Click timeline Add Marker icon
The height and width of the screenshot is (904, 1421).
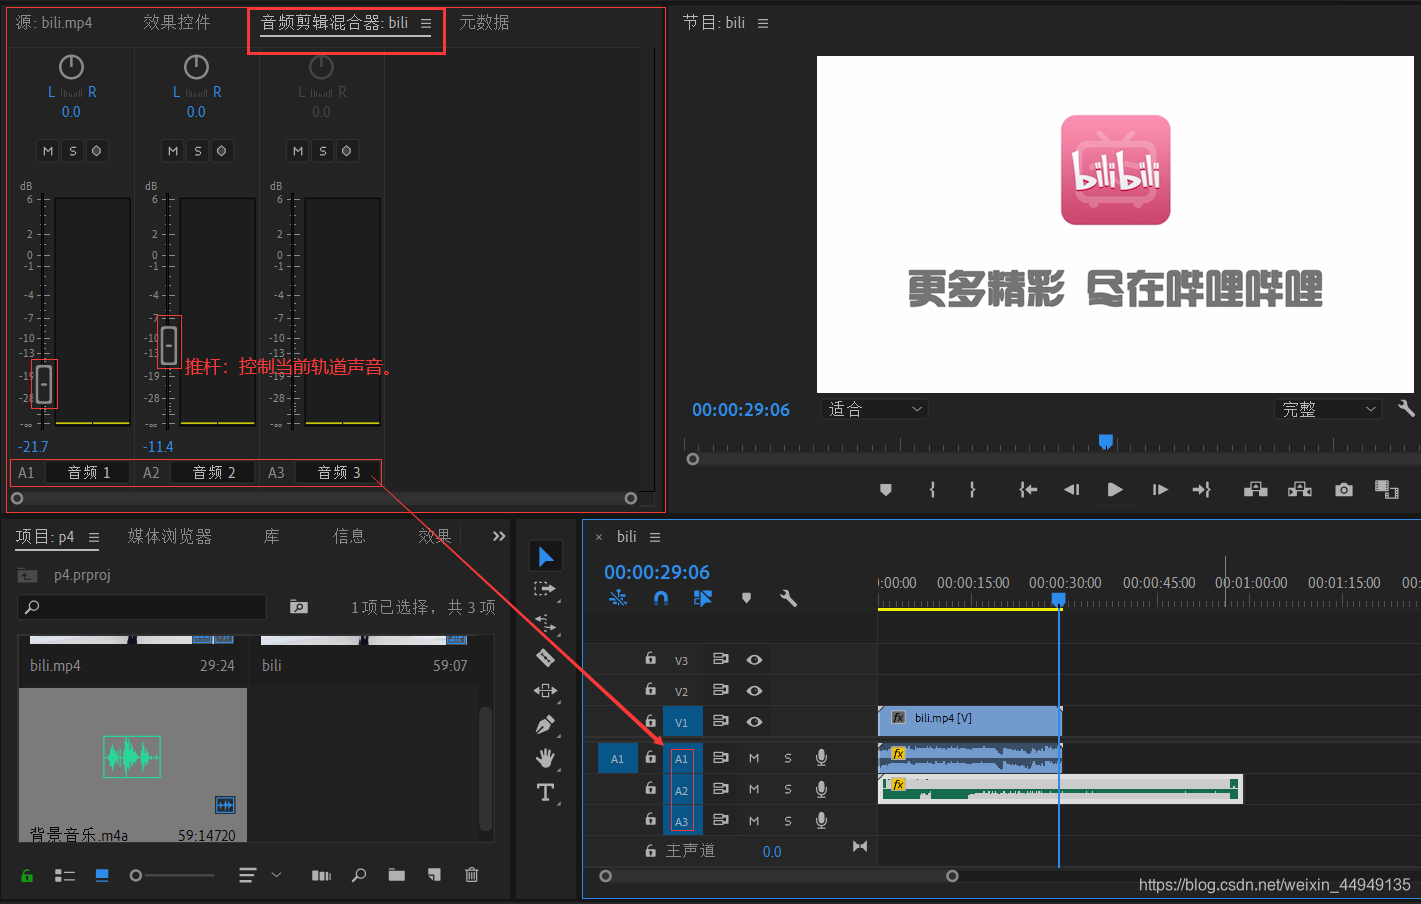(x=746, y=598)
